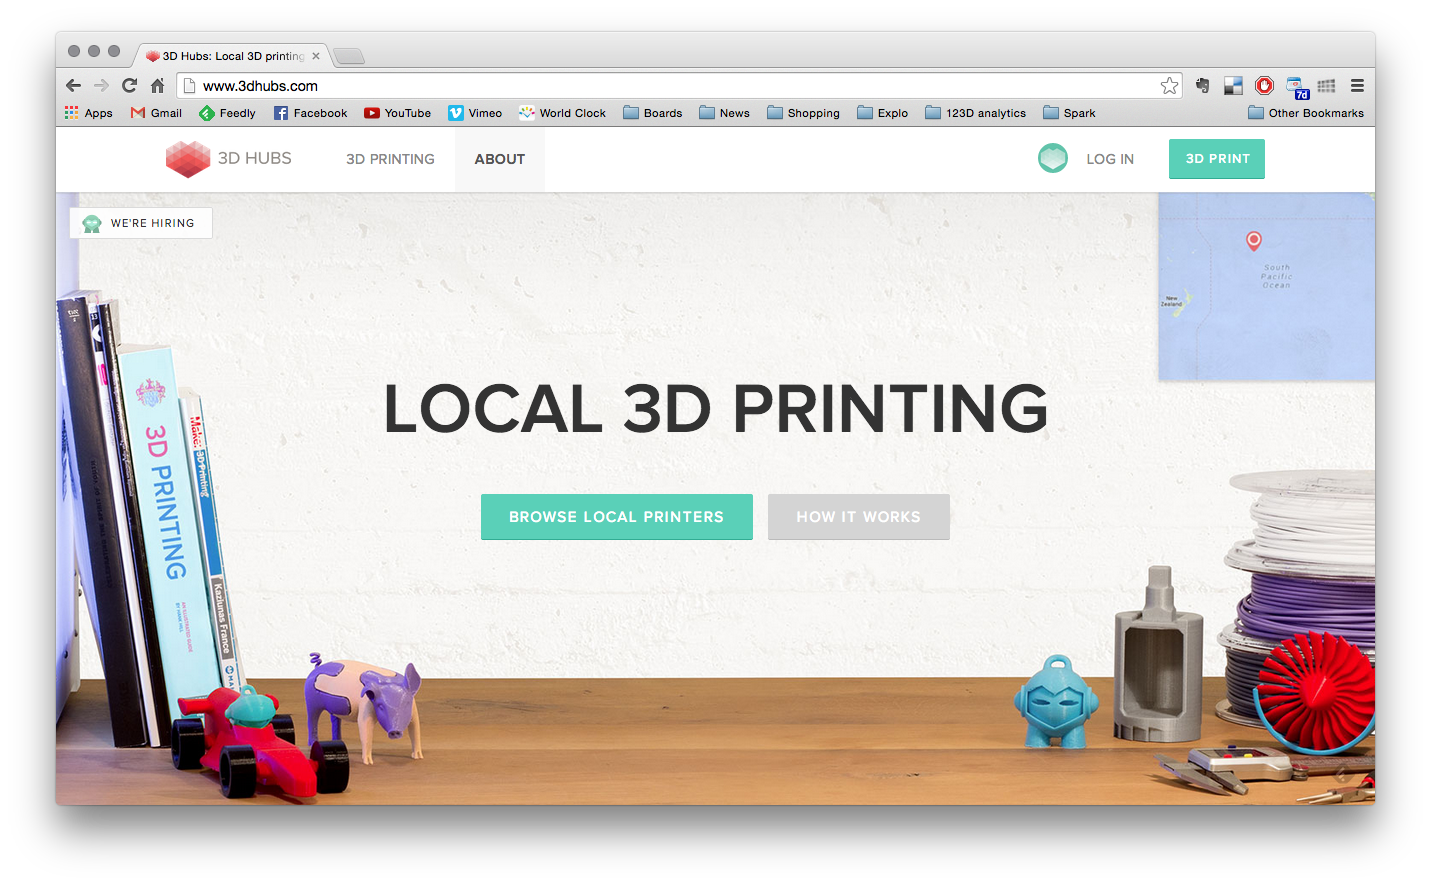Open the browser home icon
This screenshot has width=1431, height=885.
tap(157, 86)
